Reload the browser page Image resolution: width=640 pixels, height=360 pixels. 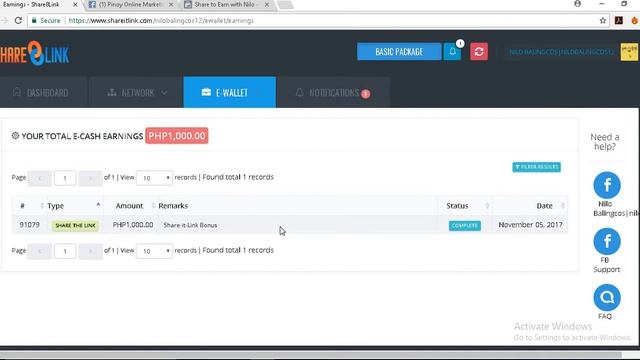18,20
